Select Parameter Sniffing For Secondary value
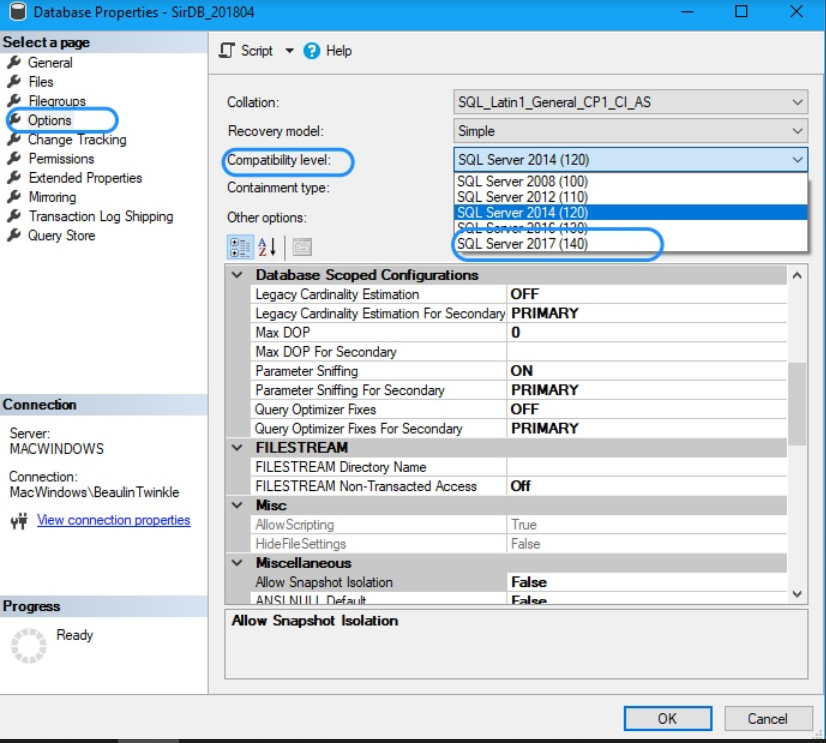826x743 pixels. point(647,390)
